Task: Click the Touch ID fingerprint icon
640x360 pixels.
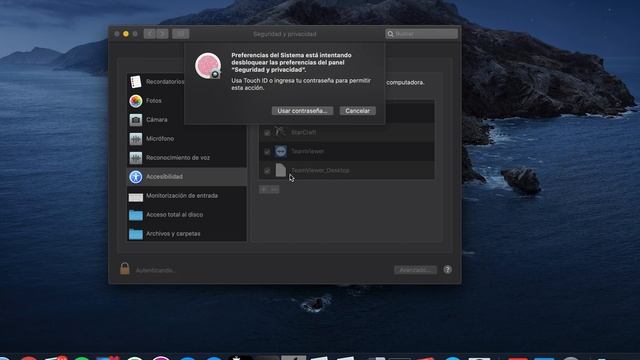Action: click(208, 66)
